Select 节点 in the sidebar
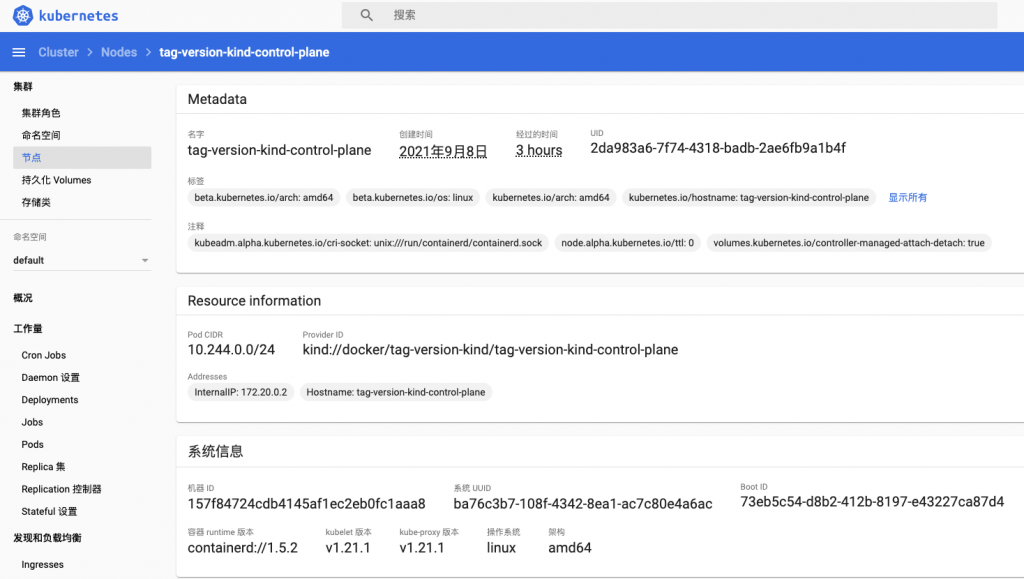Screen dimensions: 1024x579 pyautogui.click(x=82, y=157)
